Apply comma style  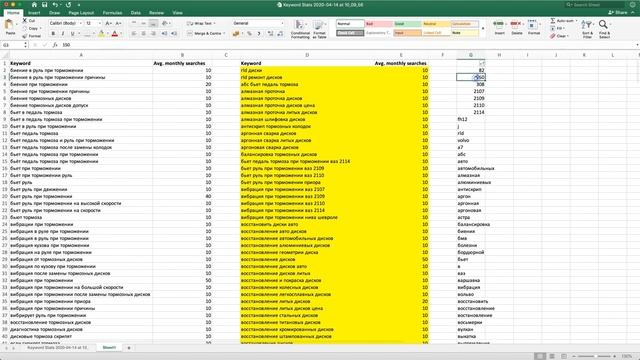pyautogui.click(x=259, y=34)
